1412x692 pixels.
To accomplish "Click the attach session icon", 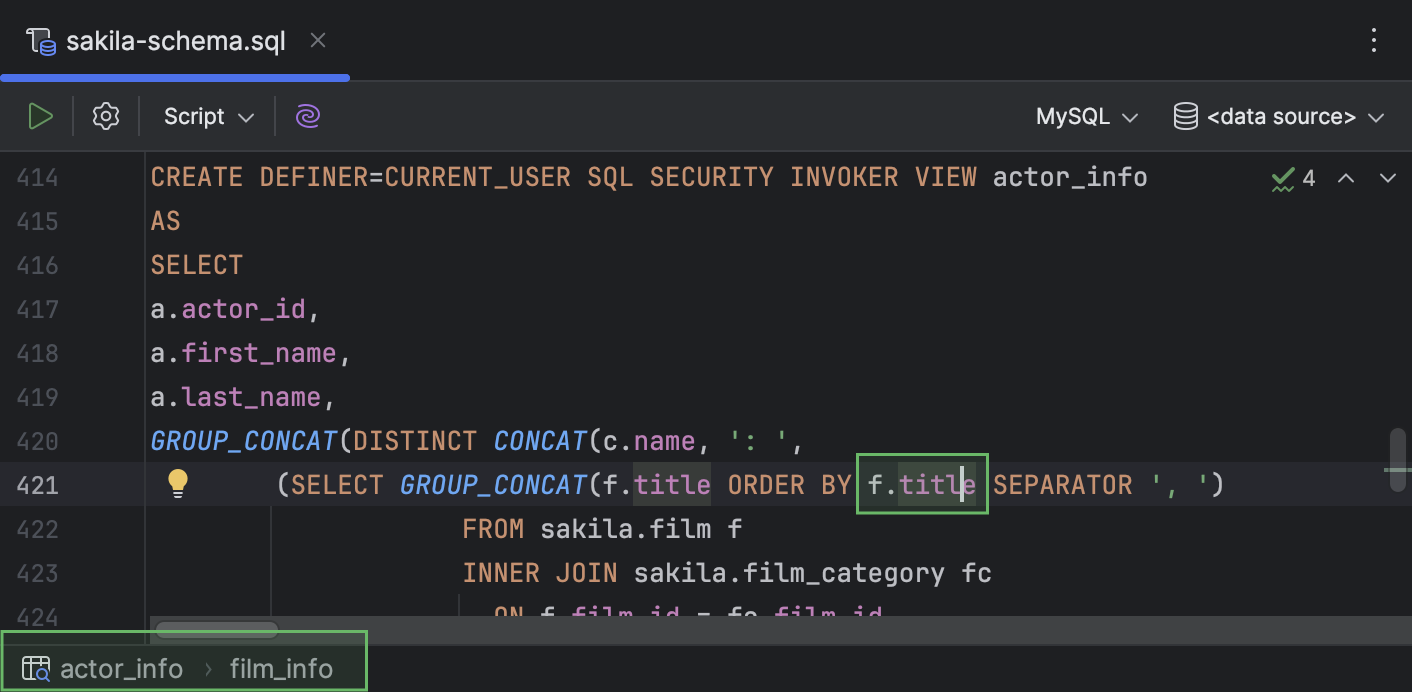I will 307,115.
